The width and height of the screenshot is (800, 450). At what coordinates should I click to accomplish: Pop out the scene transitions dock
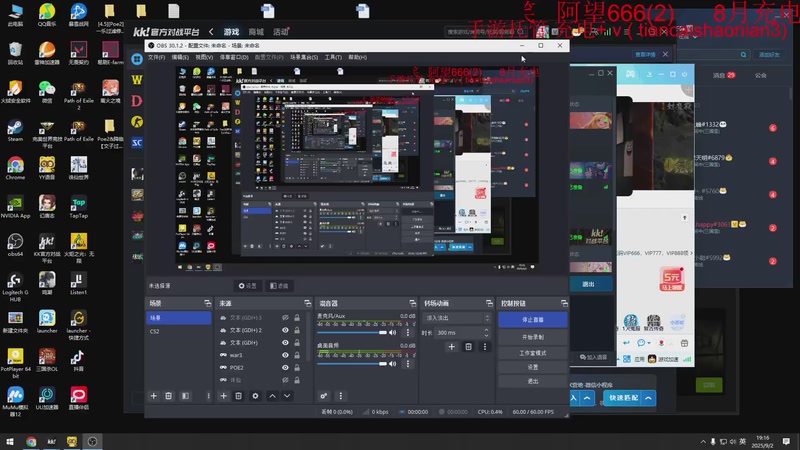(x=489, y=303)
